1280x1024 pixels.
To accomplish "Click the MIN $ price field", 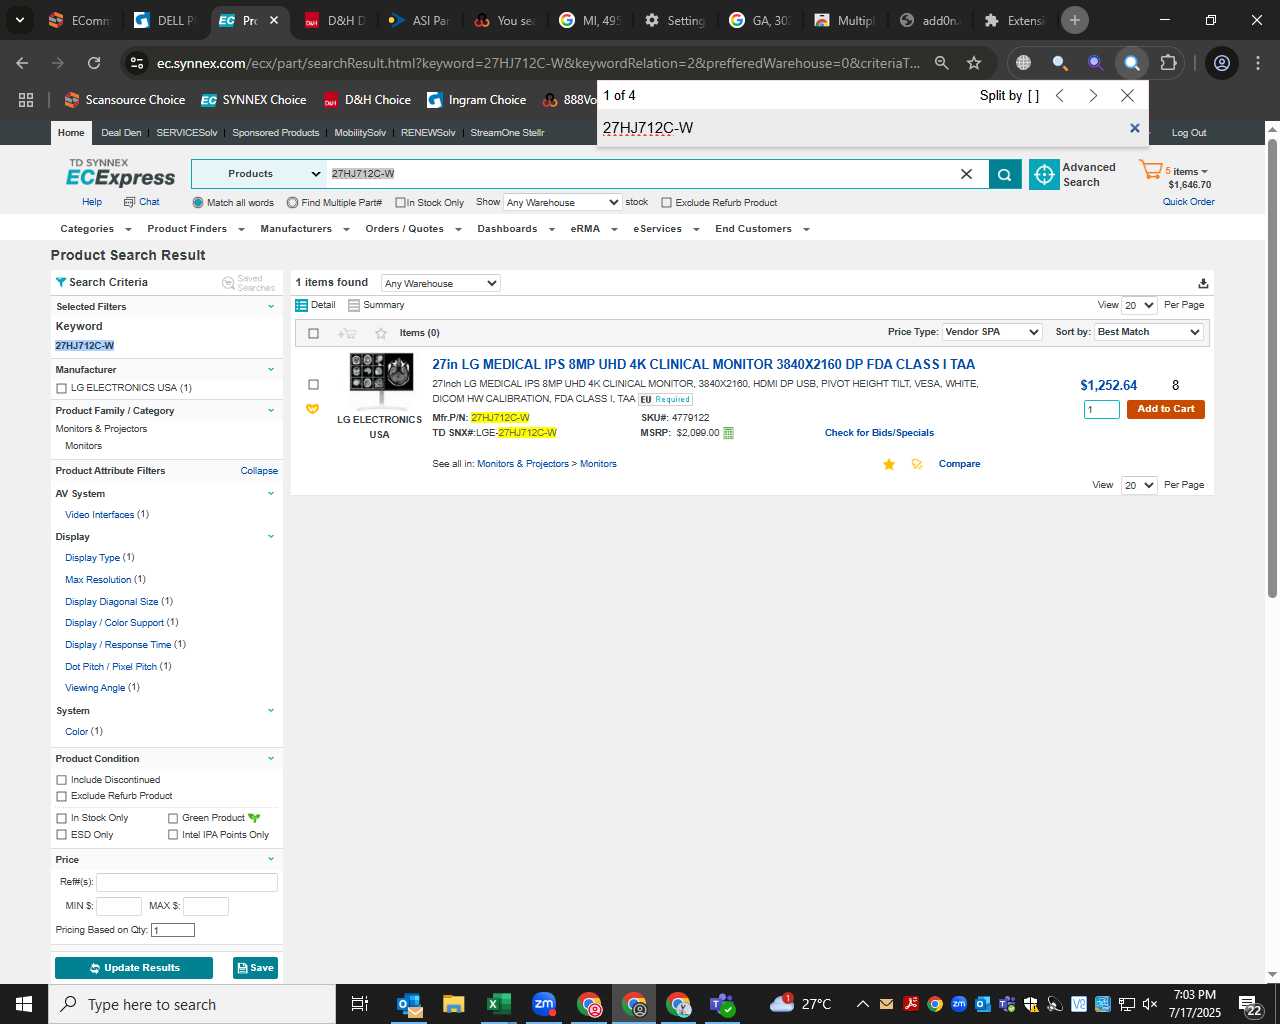I will (118, 906).
